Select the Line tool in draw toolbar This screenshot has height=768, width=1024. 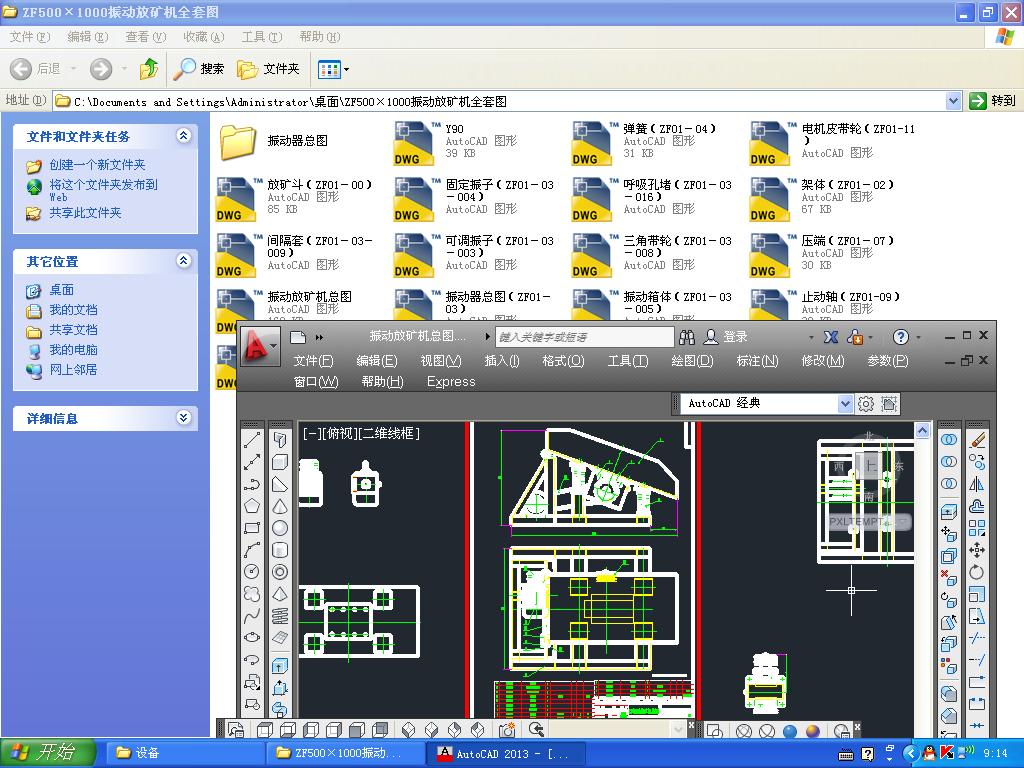coord(252,440)
